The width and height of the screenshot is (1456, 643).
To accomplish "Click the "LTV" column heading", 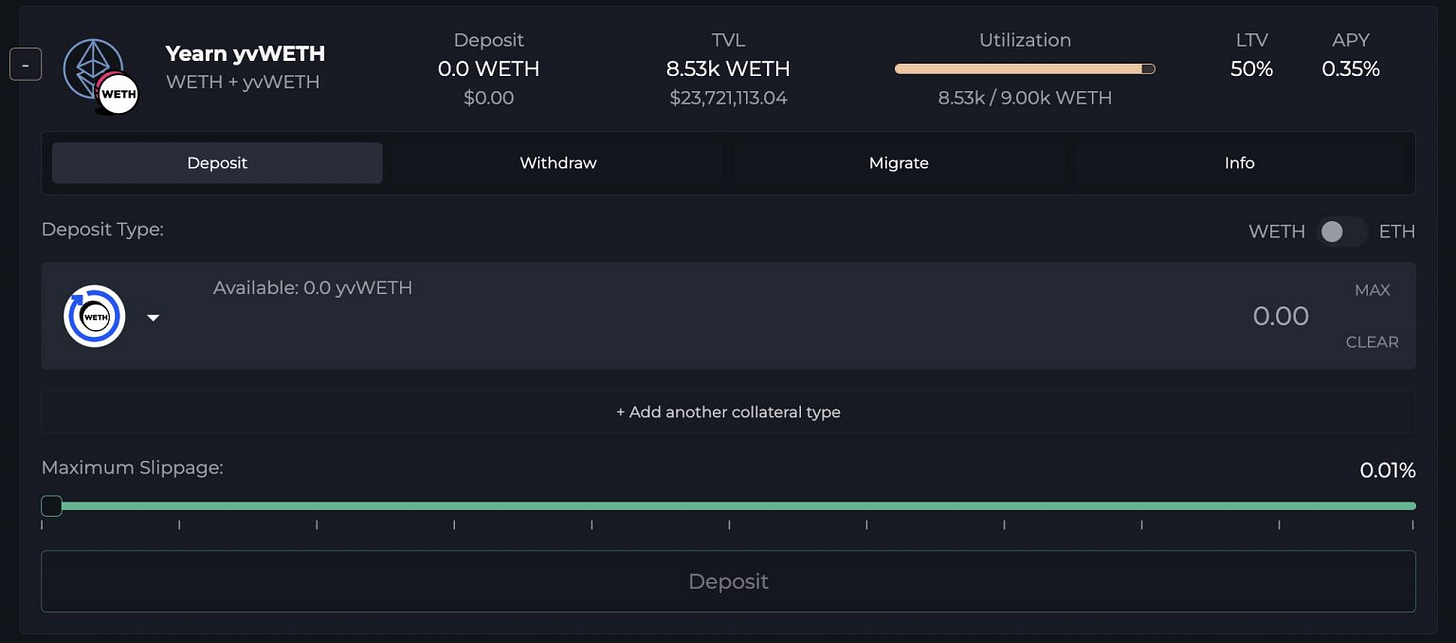I will [x=1251, y=40].
